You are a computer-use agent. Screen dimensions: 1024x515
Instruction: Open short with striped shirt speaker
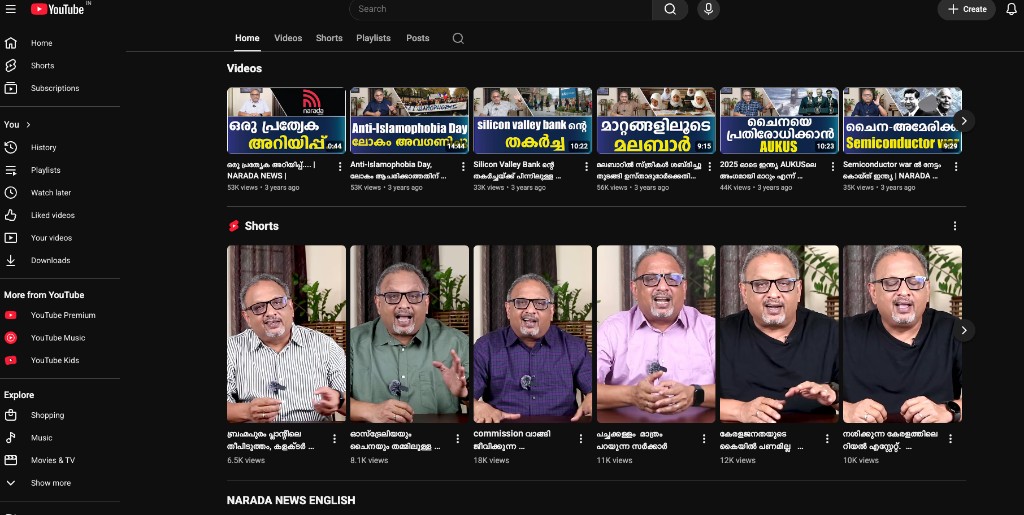point(286,334)
